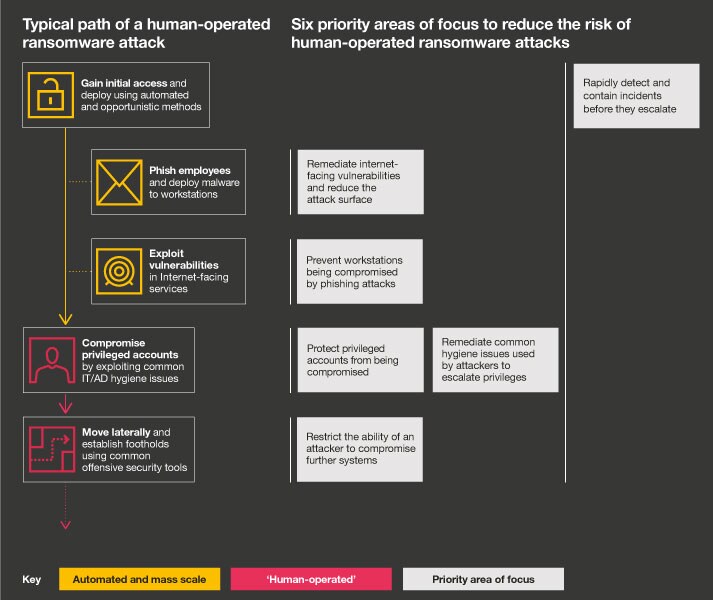Select the red 'Human-operated' key swatch
713x600 pixels.
[x=313, y=579]
